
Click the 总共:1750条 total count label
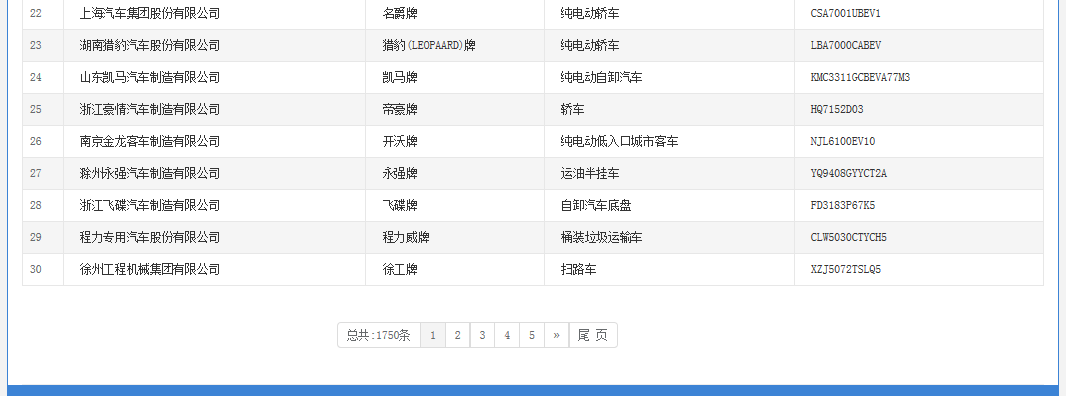point(379,335)
